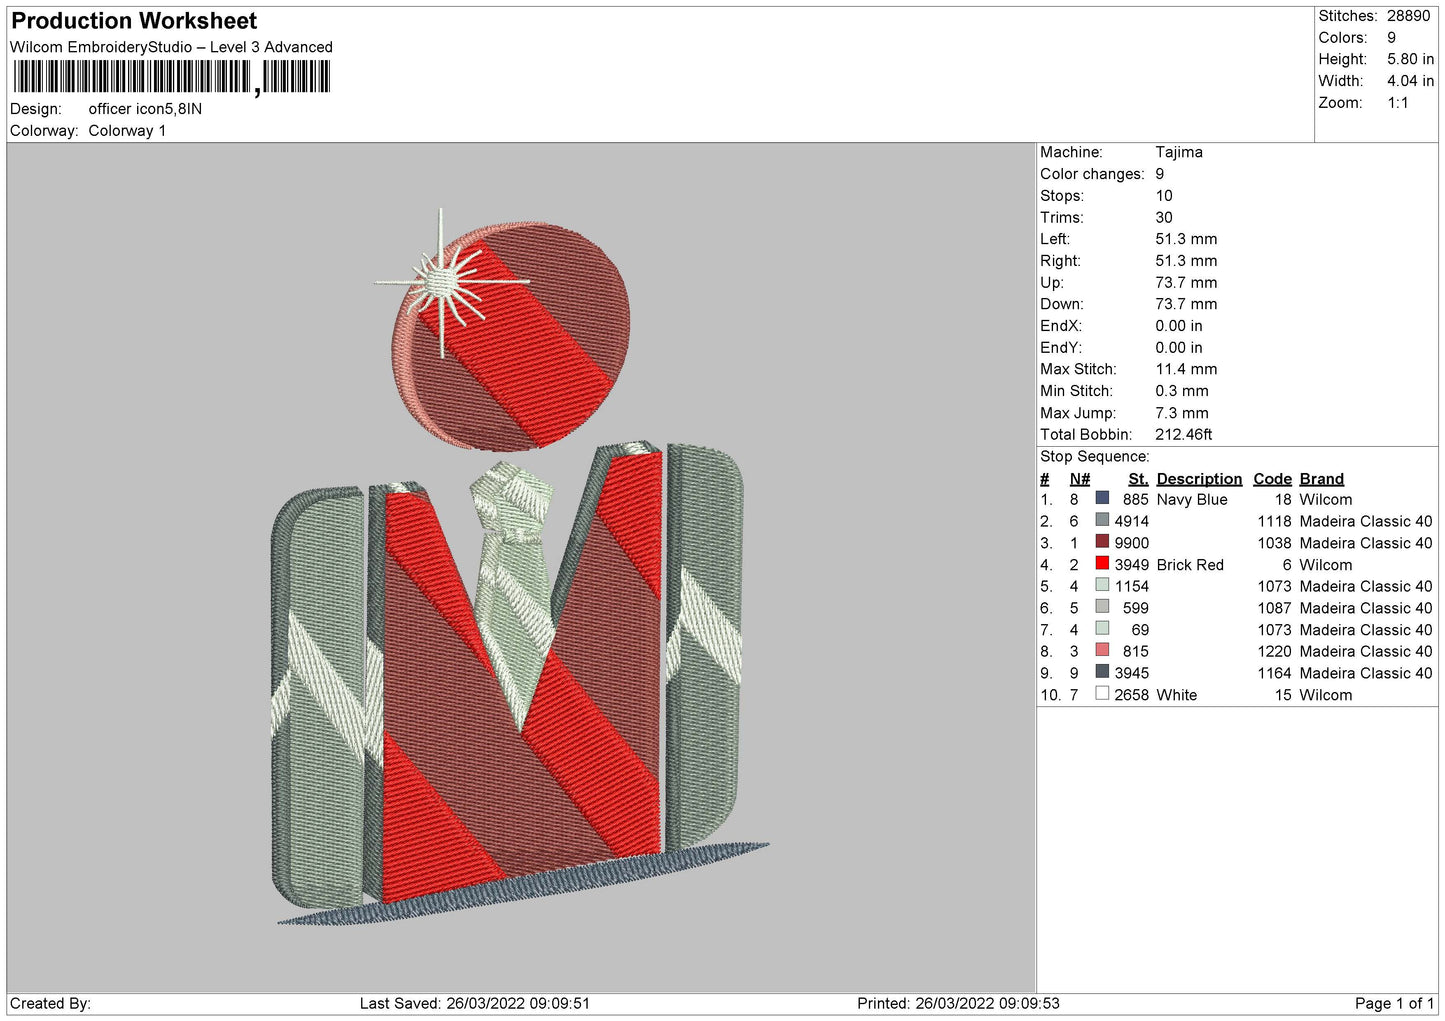Click the Left value '51.3 mm'

[x=1186, y=240]
